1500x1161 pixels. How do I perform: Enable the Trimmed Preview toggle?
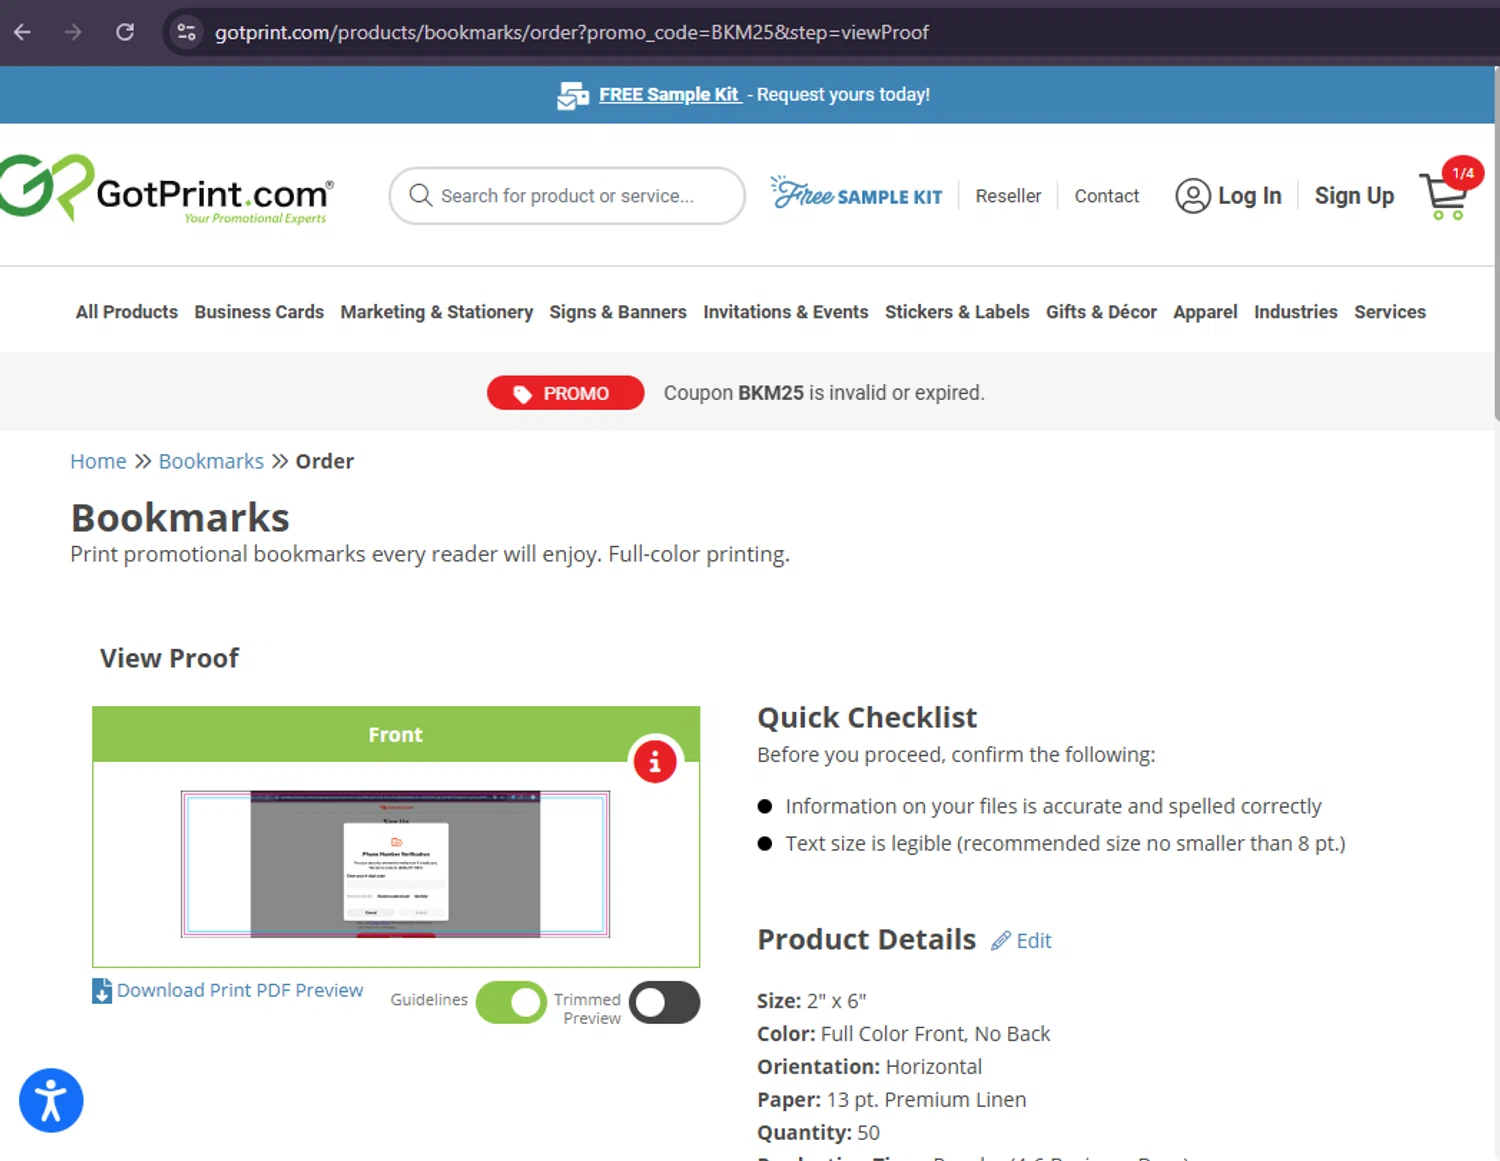coord(665,1002)
